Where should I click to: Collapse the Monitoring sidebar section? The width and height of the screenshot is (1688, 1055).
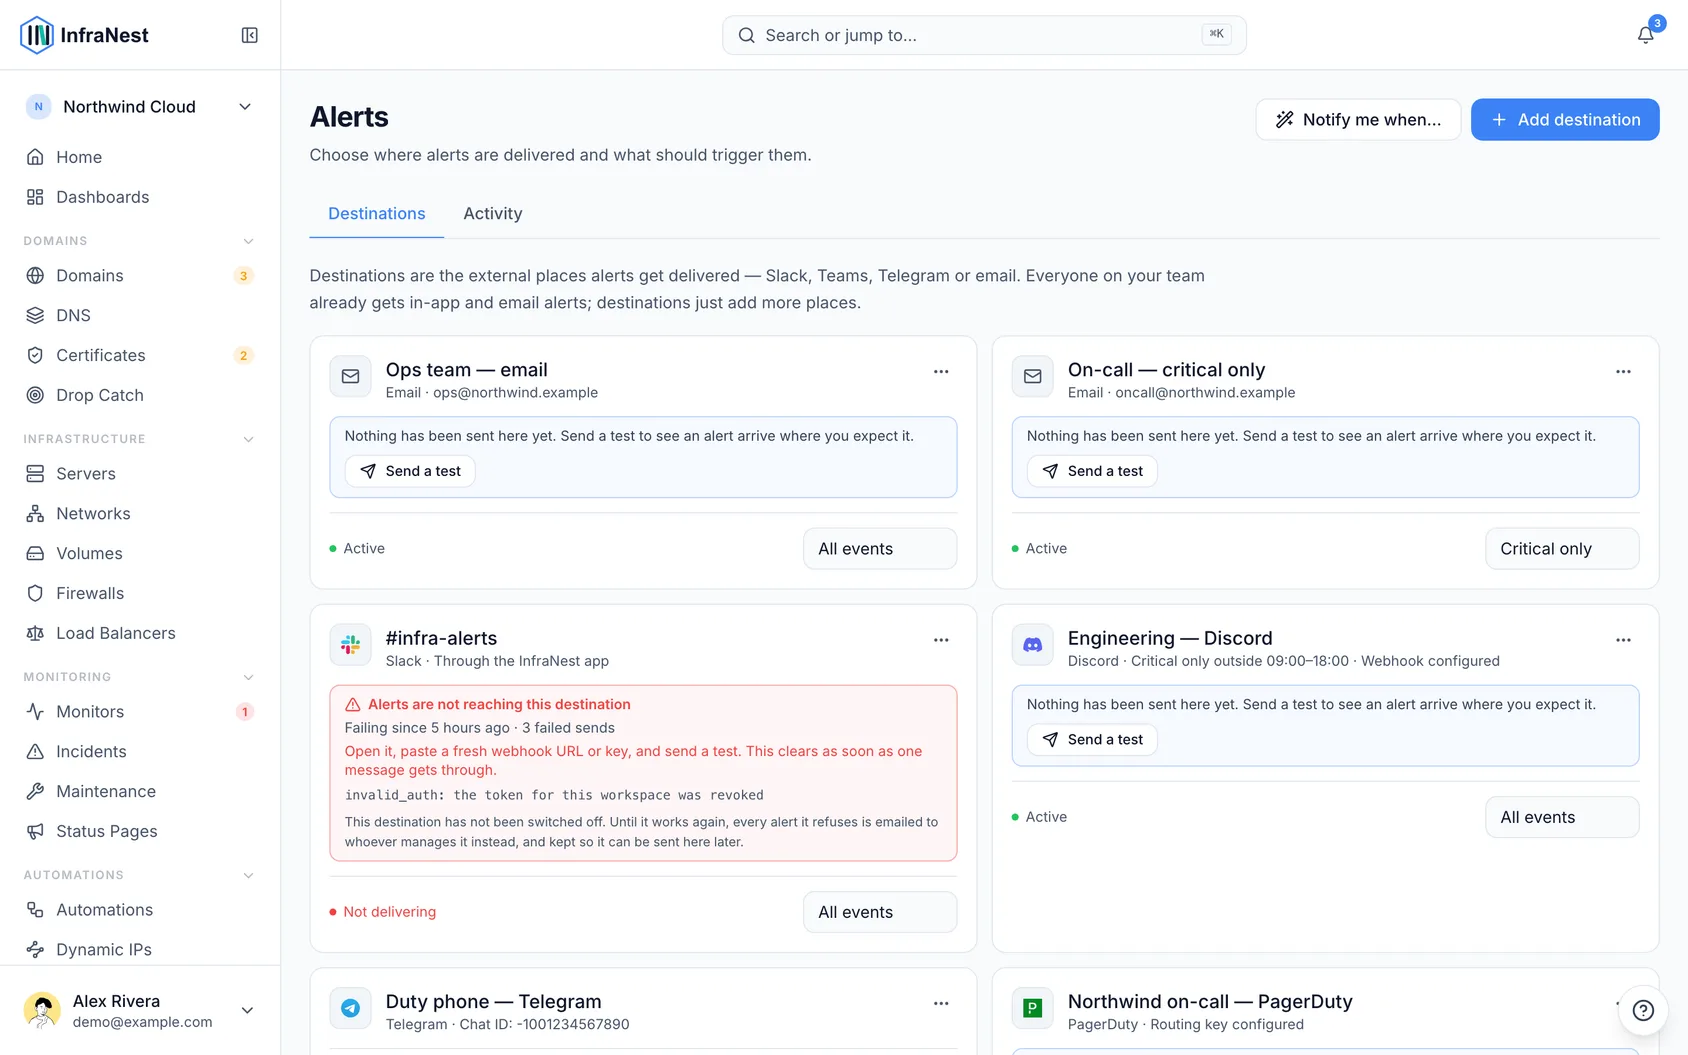click(x=249, y=677)
